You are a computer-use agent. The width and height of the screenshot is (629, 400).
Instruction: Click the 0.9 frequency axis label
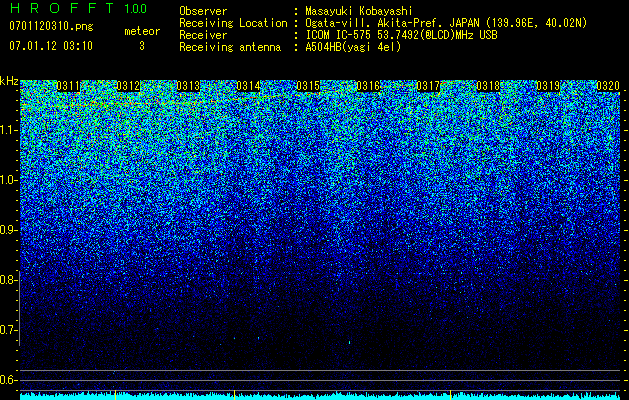click(8, 230)
